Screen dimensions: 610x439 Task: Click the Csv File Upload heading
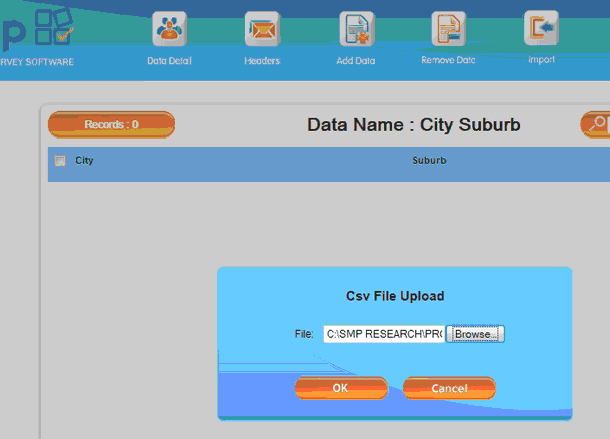[395, 296]
